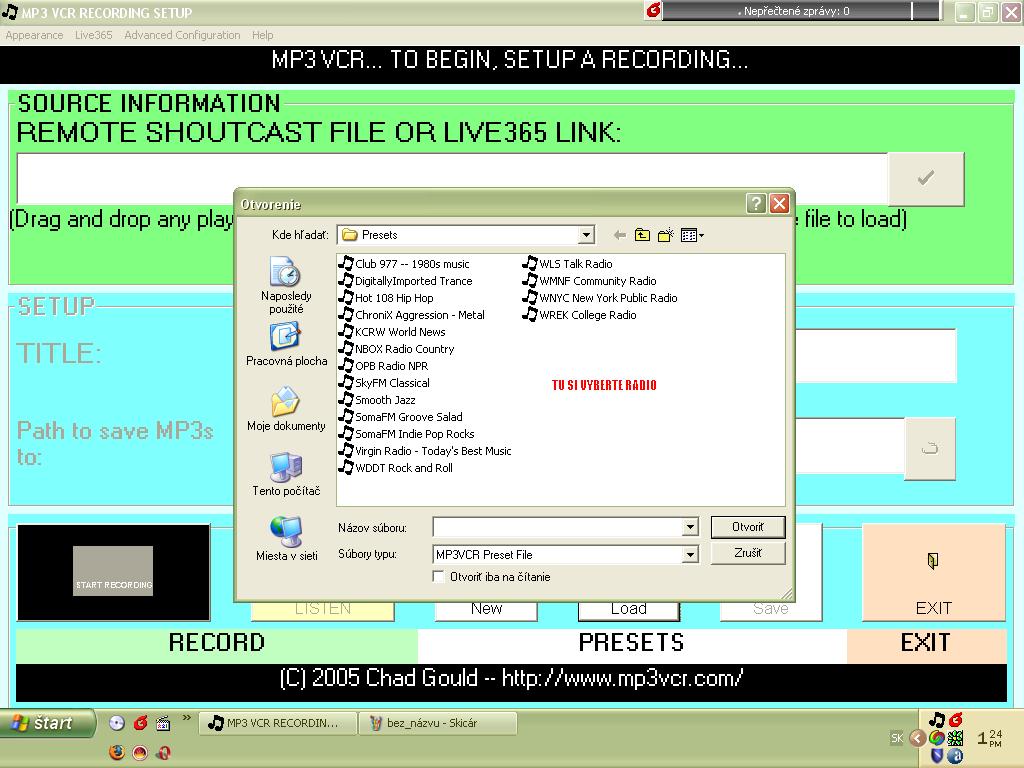This screenshot has width=1024, height=768.
Task: Select the KCRW World News preset
Action: click(400, 332)
